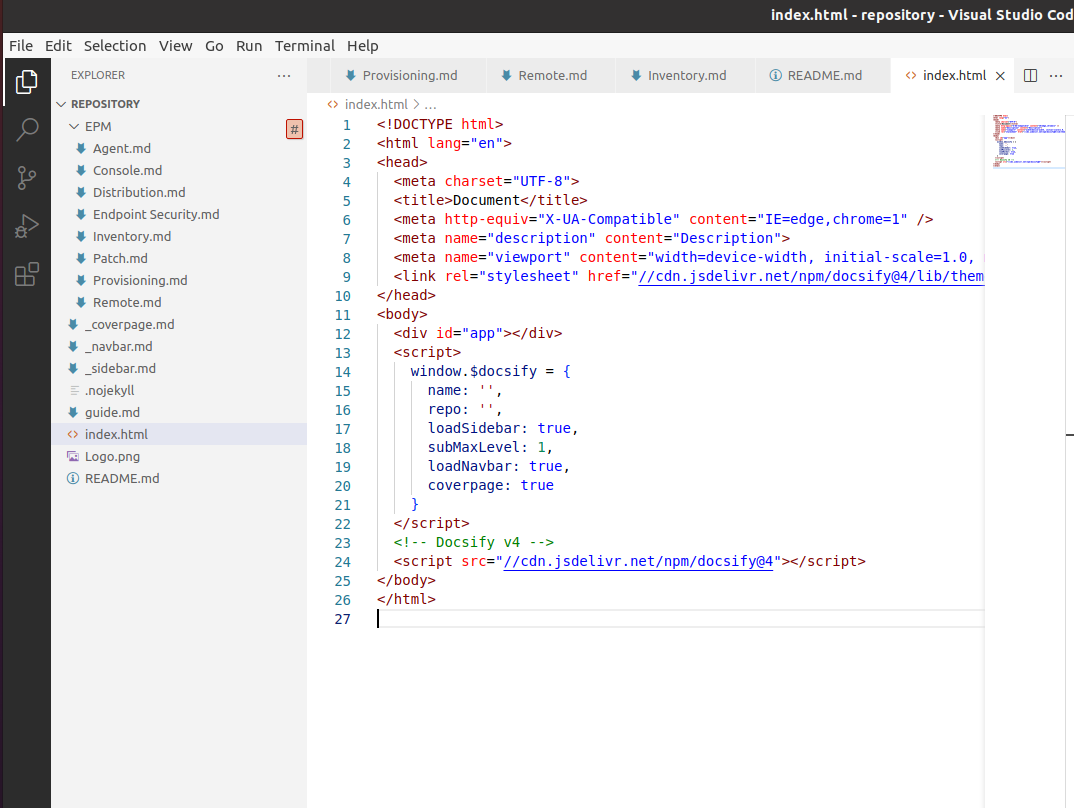
Task: Open Run and Debug view
Action: coord(27,227)
